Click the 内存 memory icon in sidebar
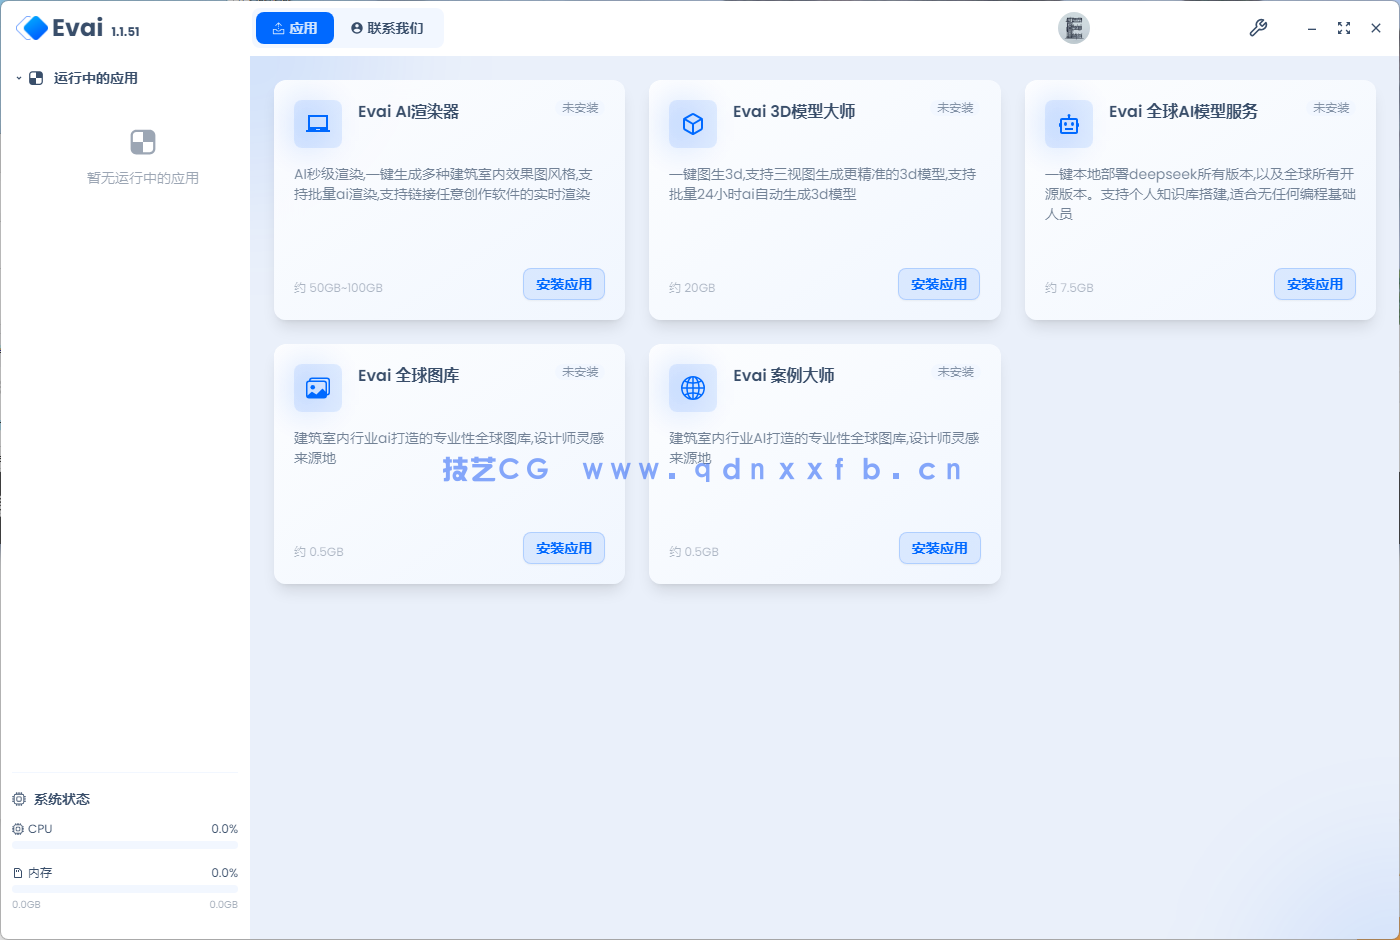Screen dimensions: 1400x940 point(16,872)
